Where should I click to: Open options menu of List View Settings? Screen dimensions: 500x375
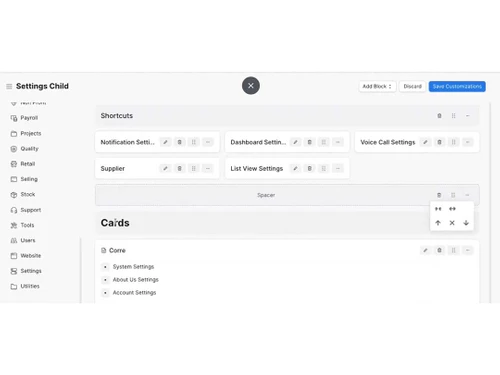tap(338, 168)
